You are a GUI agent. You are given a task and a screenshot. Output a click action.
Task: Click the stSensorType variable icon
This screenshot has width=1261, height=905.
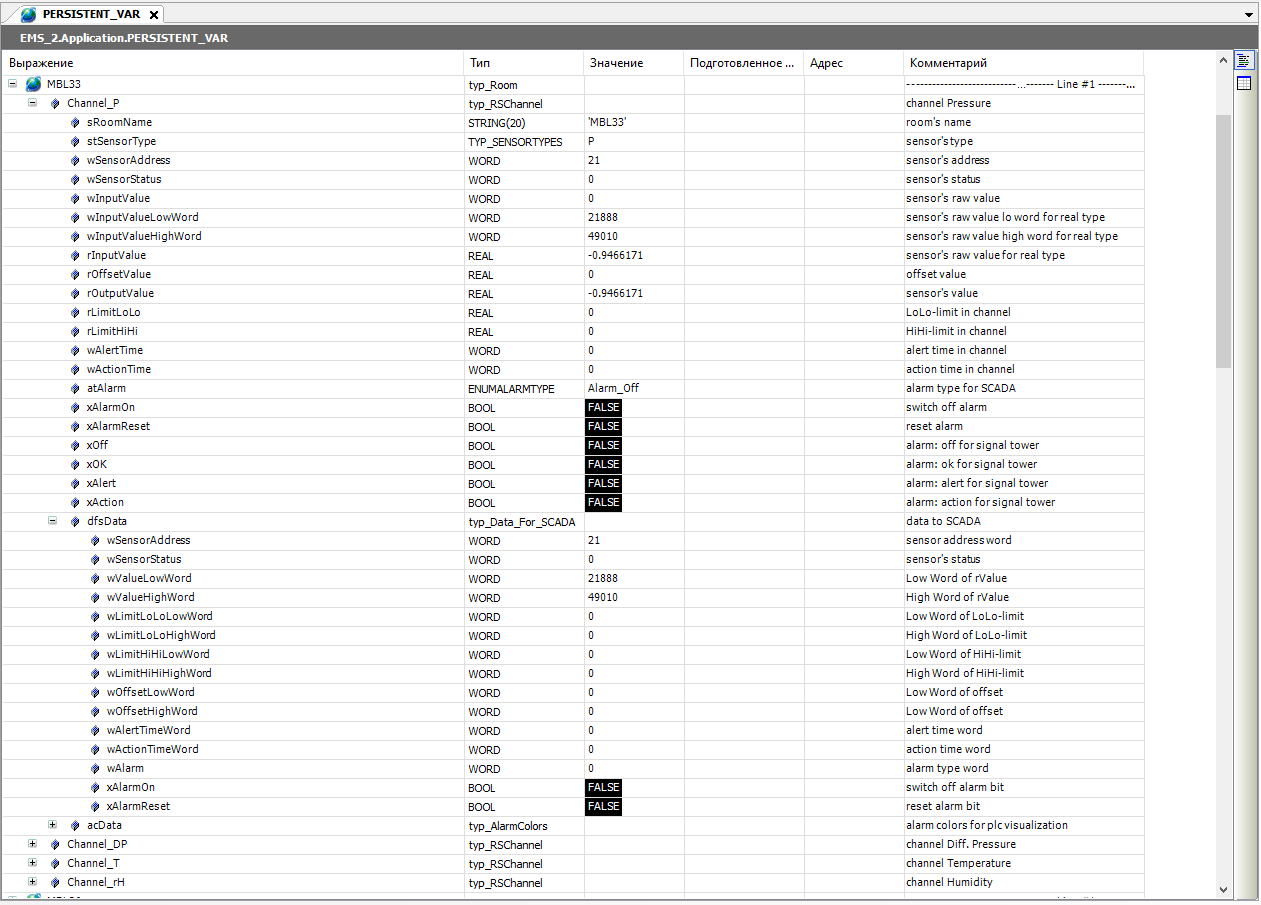point(75,141)
